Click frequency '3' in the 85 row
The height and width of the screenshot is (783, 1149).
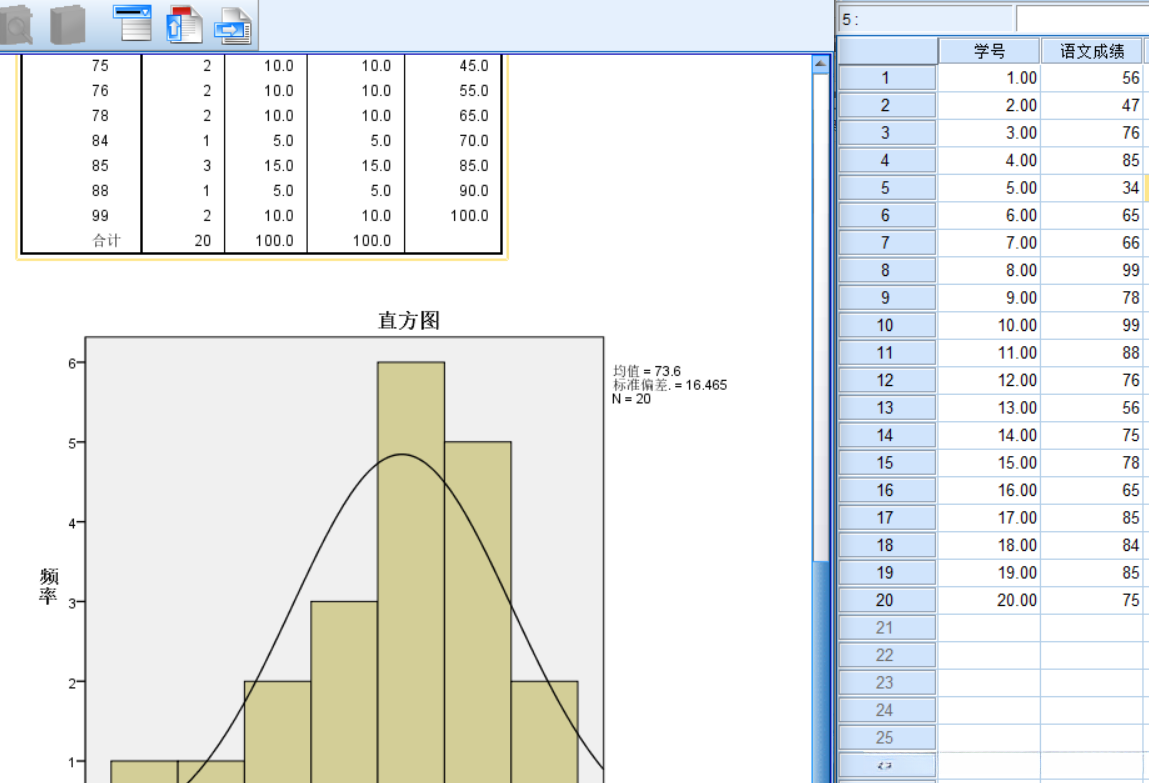click(207, 166)
